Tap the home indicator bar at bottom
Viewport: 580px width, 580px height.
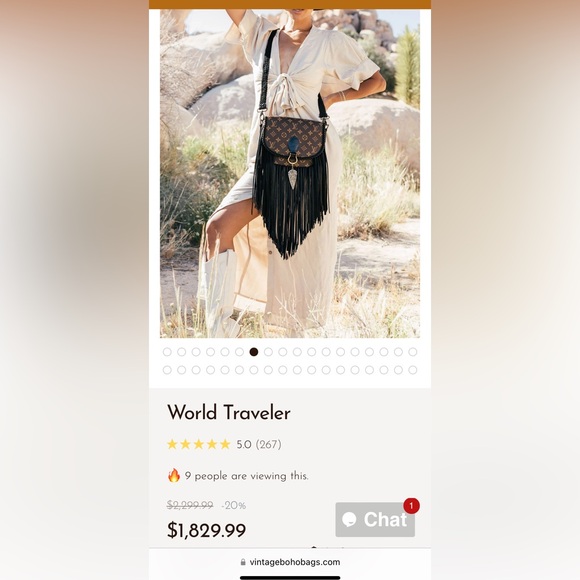[290, 577]
